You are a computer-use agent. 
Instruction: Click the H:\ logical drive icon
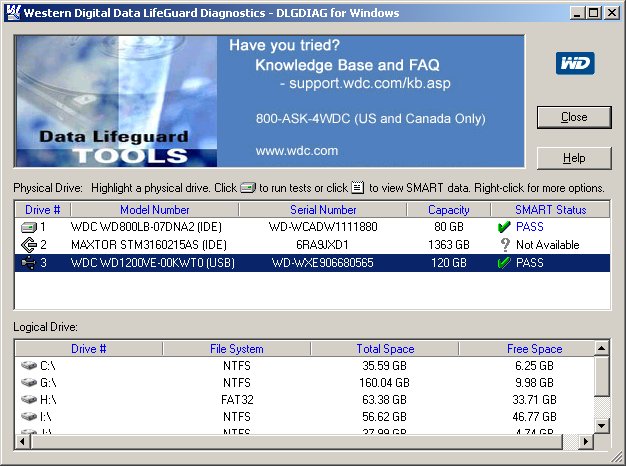click(29, 399)
